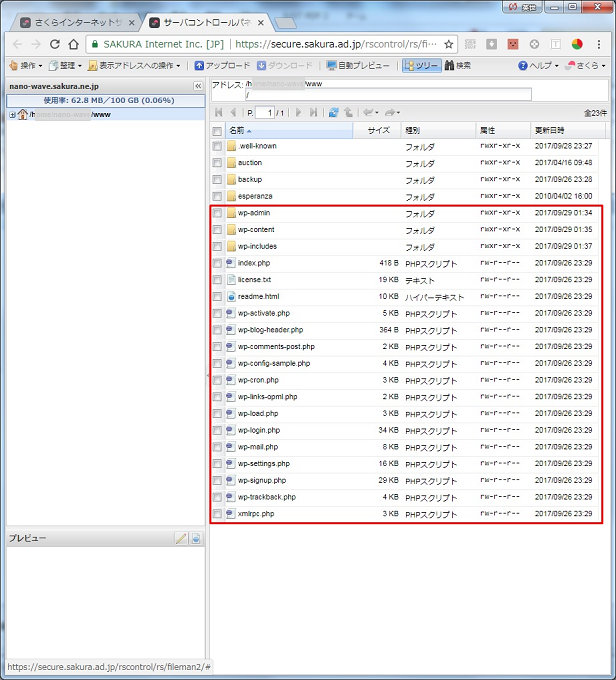
Task: Tick the checkbox for index.php
Action: pos(217,263)
